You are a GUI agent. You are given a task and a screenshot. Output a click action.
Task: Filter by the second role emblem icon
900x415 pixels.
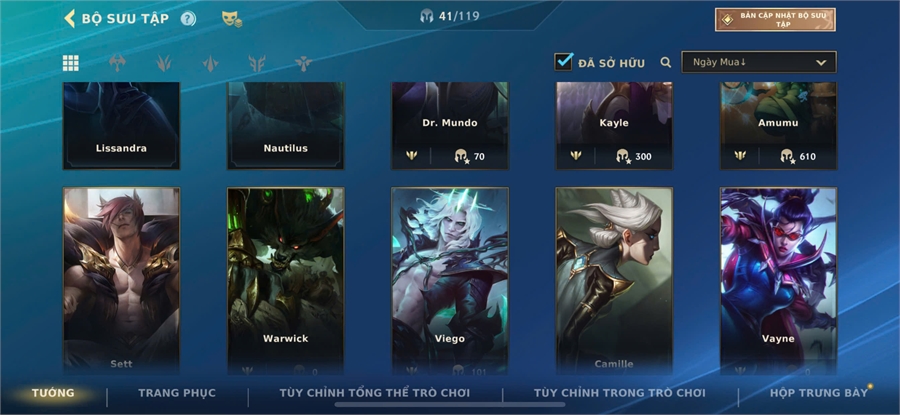click(164, 63)
